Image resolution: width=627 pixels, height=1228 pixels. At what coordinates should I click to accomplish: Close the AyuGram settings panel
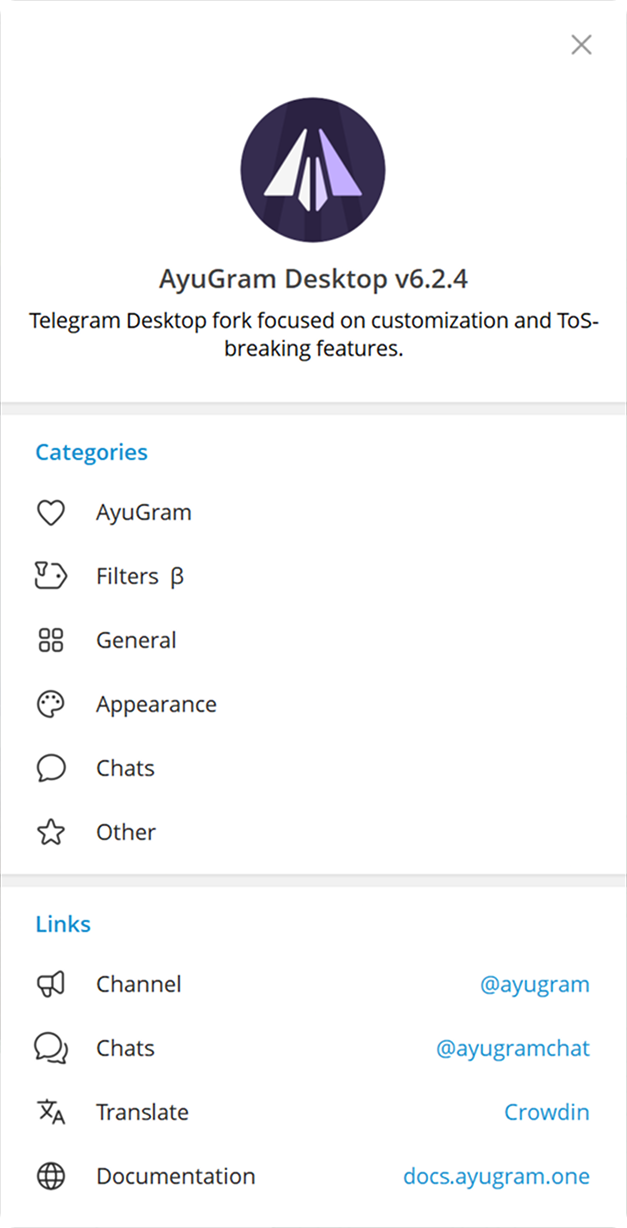click(x=581, y=45)
